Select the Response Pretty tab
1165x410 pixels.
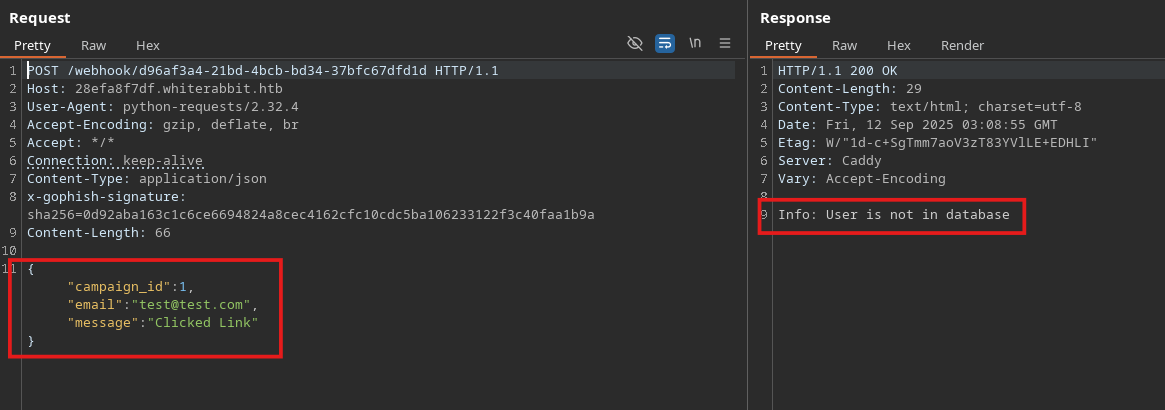point(783,45)
